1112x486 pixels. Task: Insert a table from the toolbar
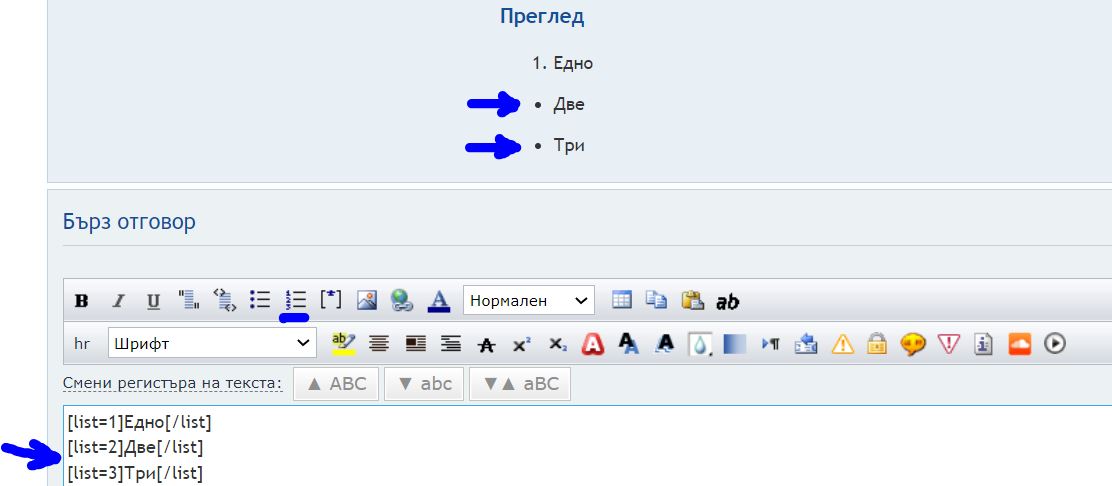622,300
